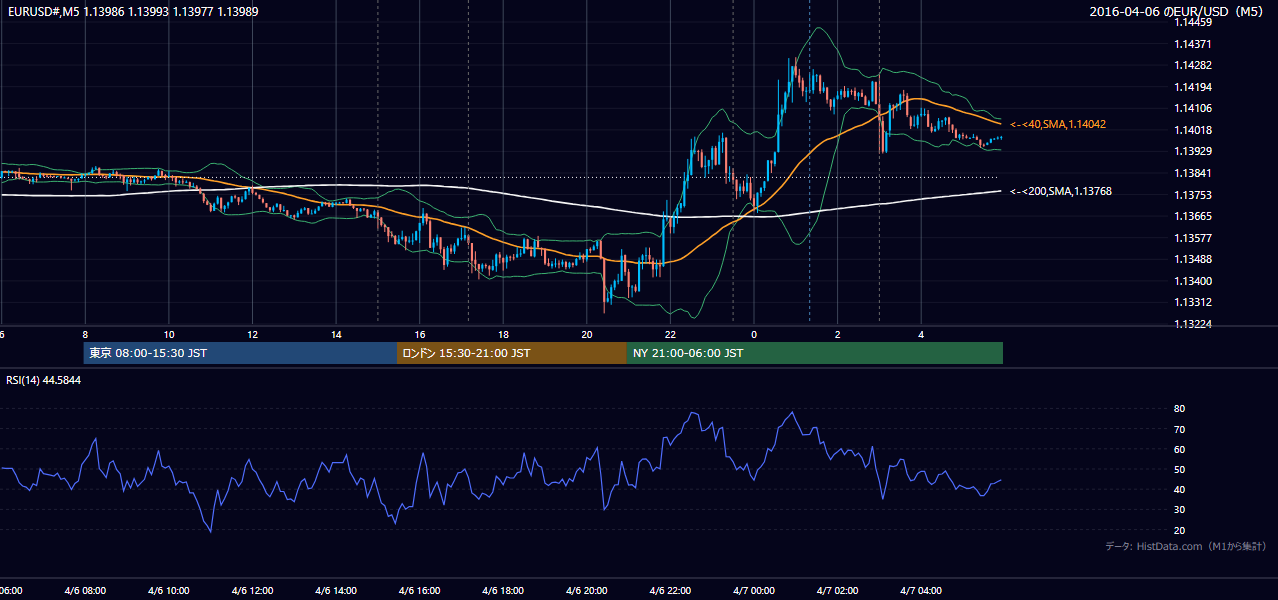Select the 40 SMA 1.14042 orange label

[x=1058, y=124]
